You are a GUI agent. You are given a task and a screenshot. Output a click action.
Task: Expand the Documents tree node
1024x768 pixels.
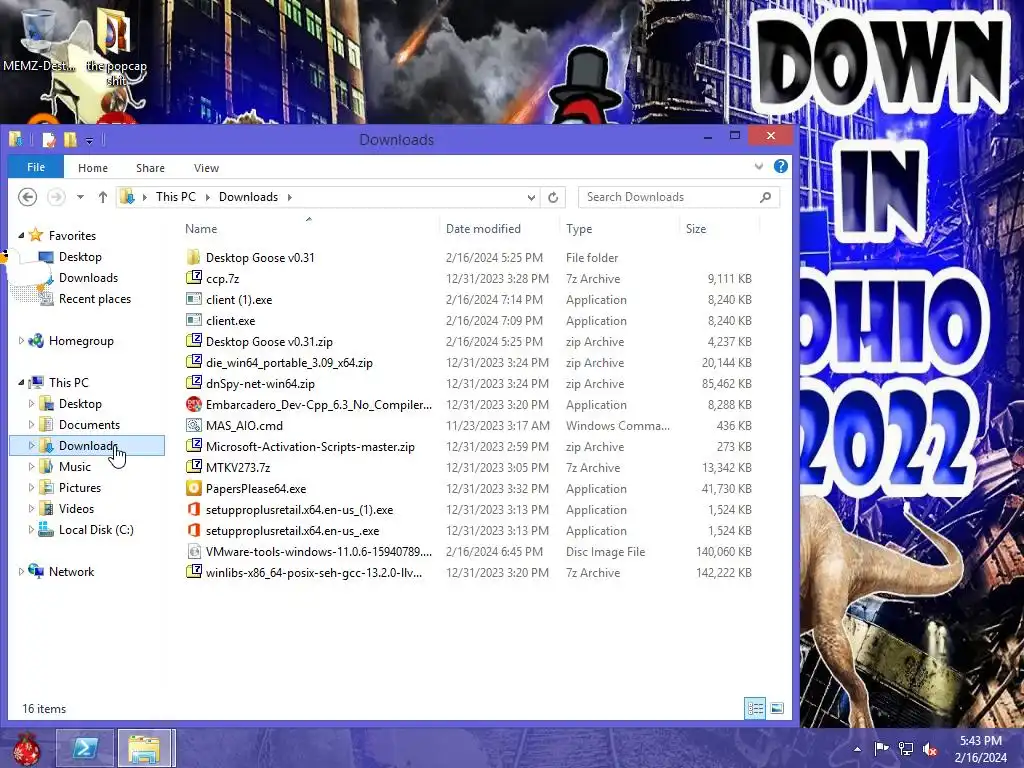coord(31,424)
